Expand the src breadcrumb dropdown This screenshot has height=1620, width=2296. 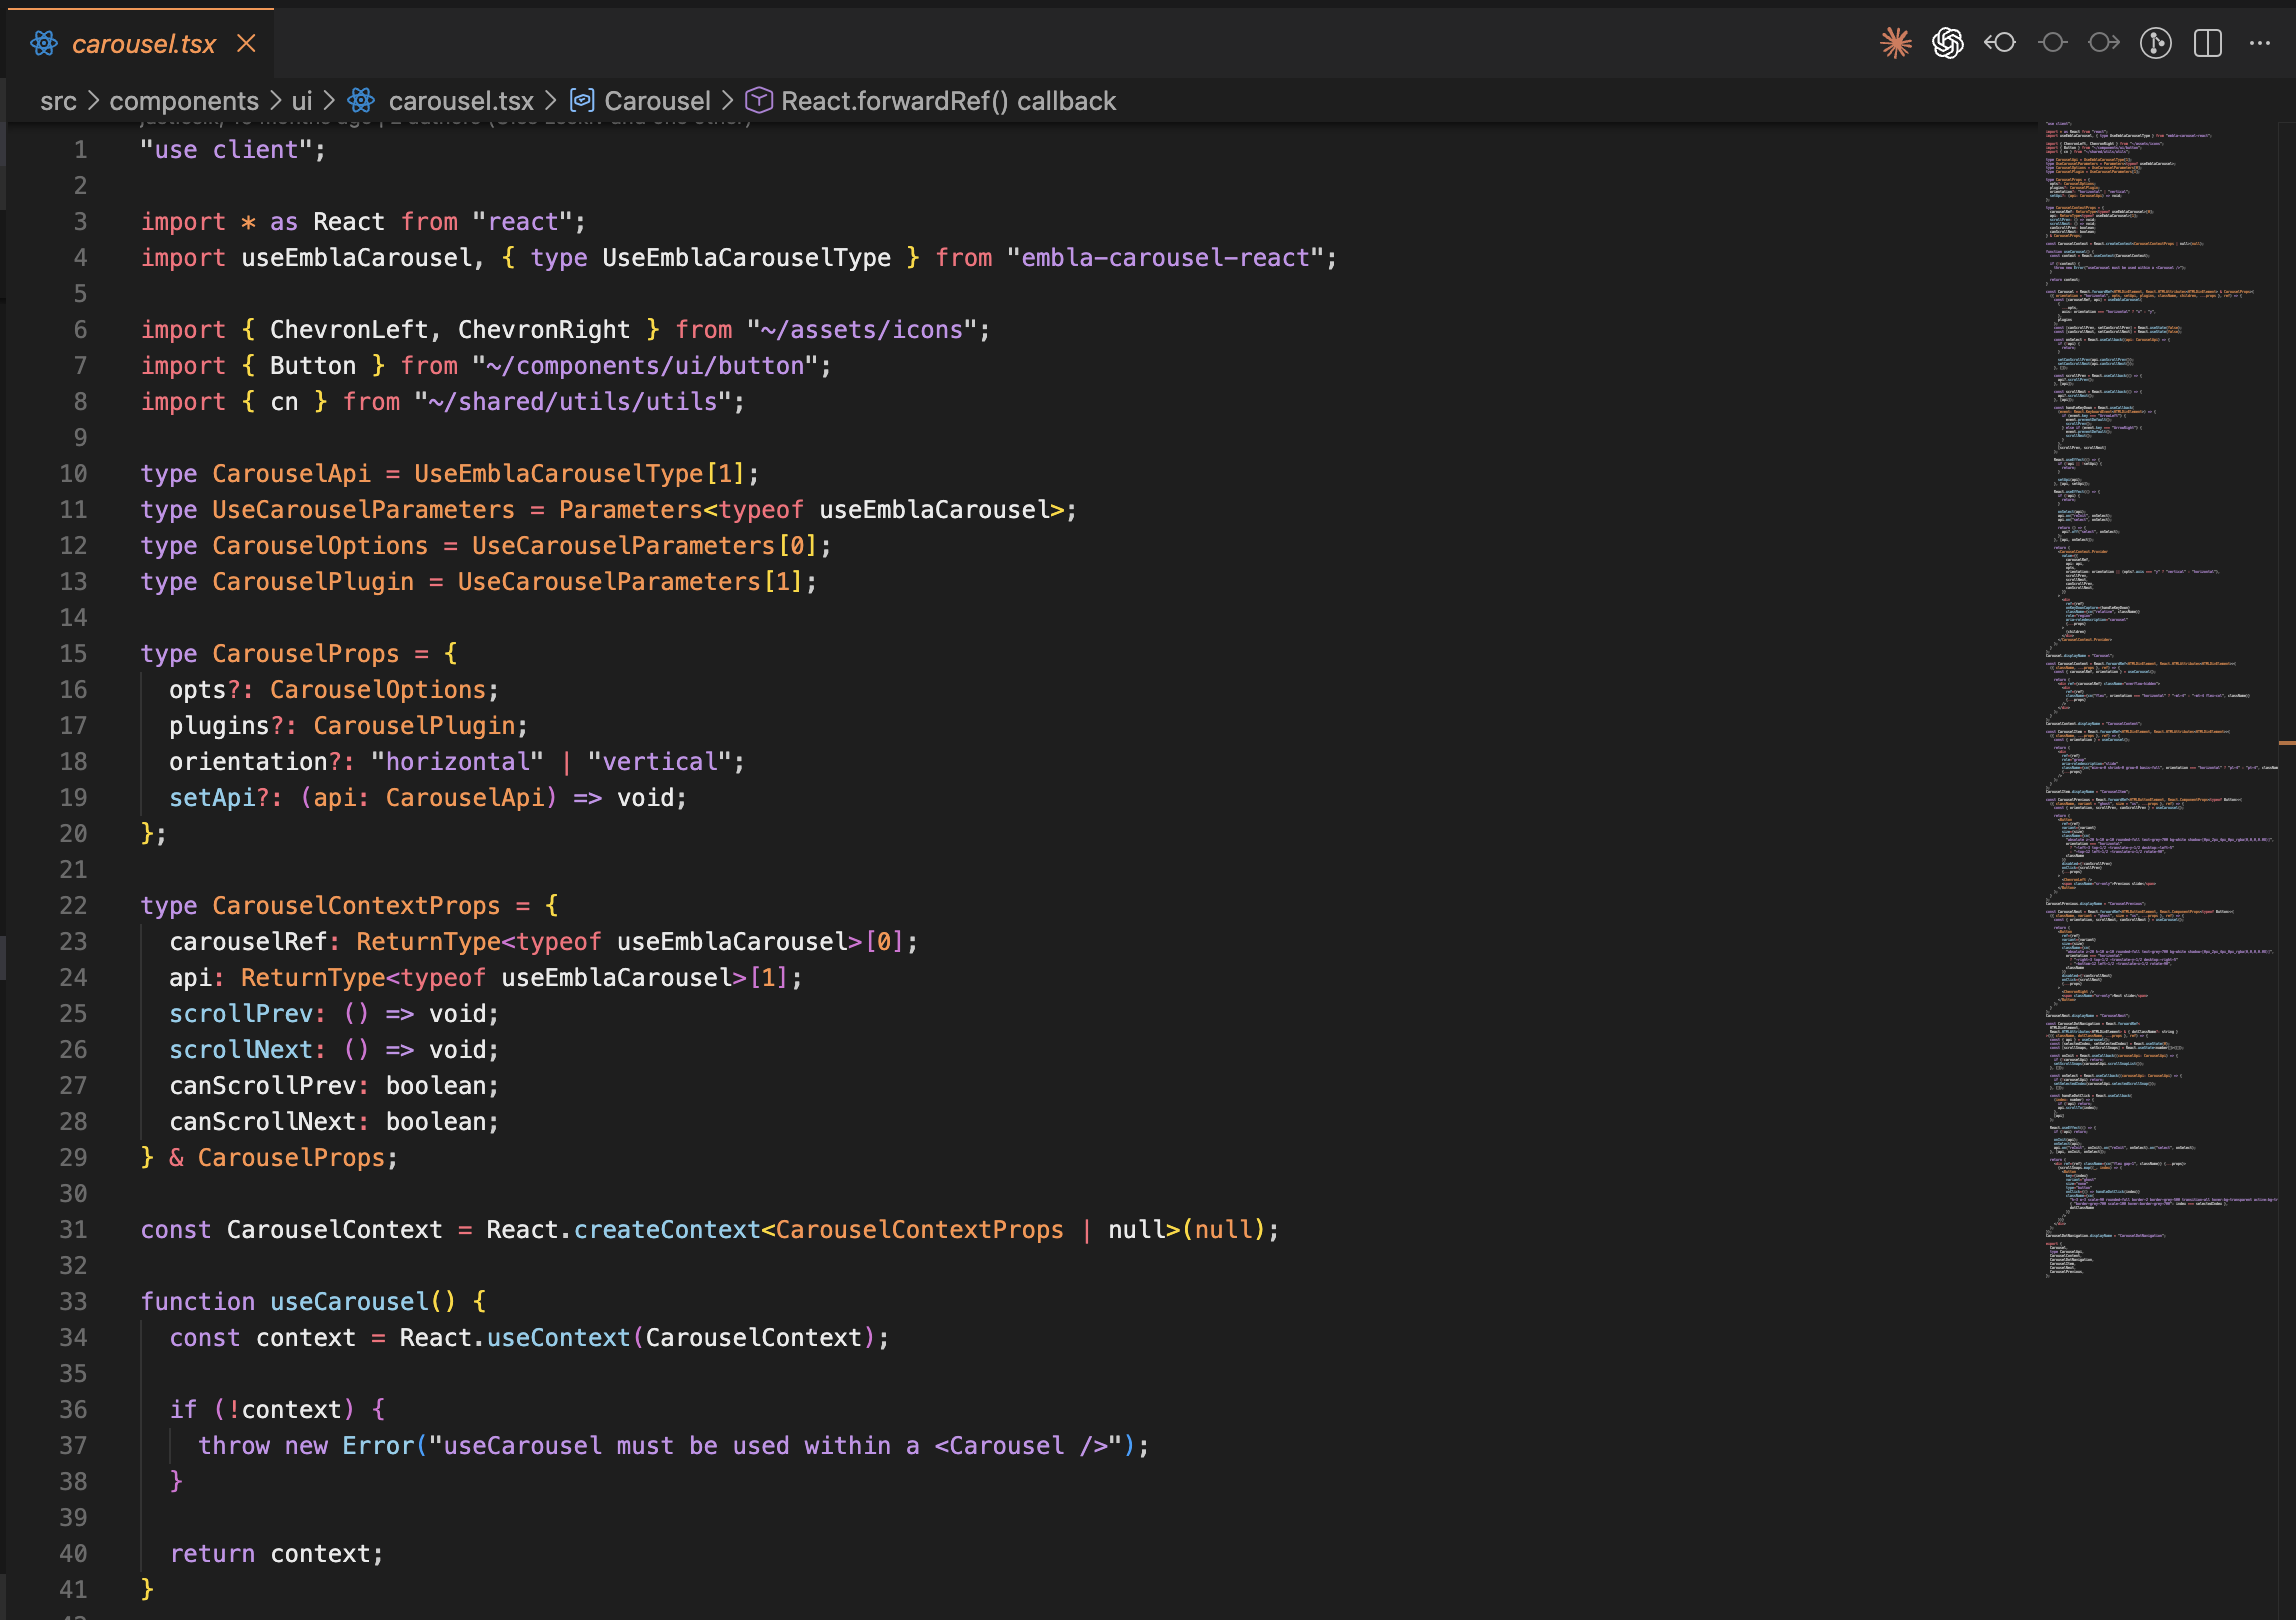click(59, 101)
